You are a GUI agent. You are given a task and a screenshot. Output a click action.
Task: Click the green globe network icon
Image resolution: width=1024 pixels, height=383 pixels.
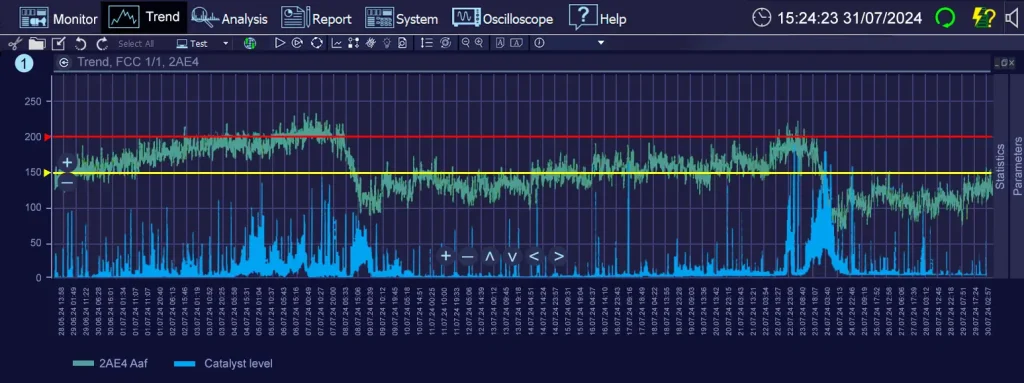point(249,43)
